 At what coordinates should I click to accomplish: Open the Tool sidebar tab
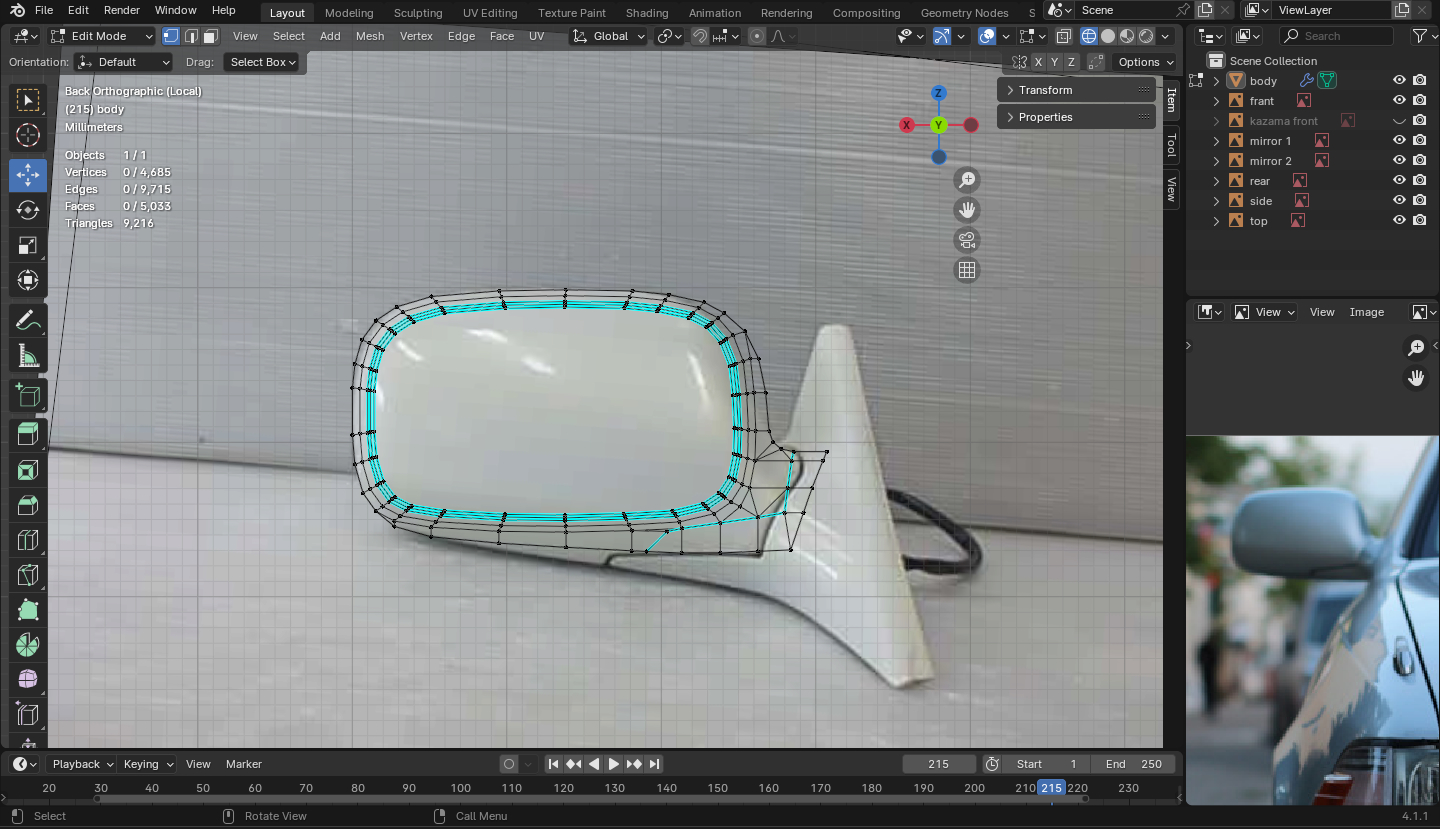click(1172, 146)
